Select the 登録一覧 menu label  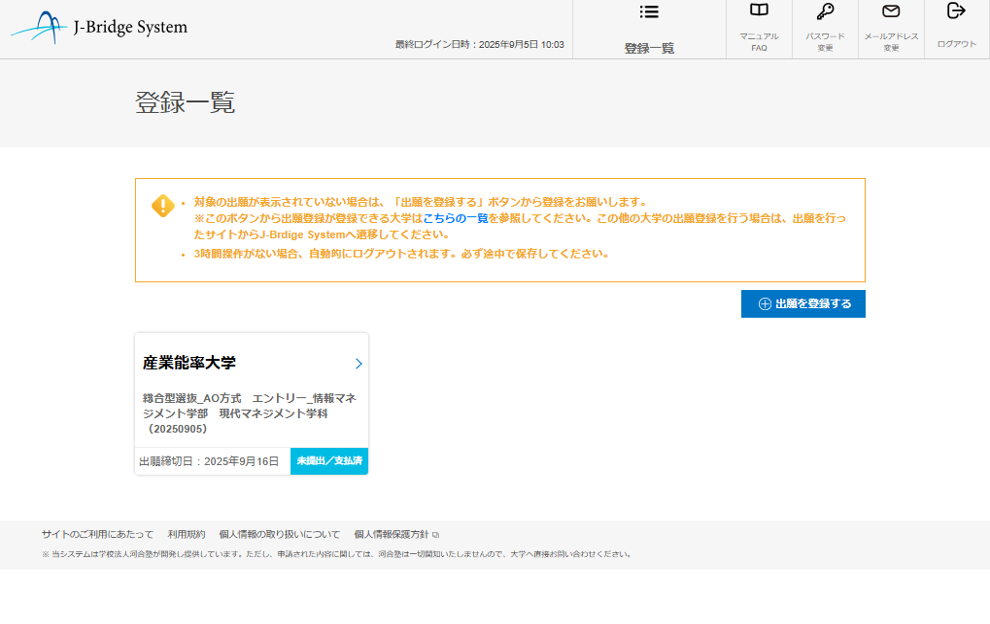click(x=649, y=48)
